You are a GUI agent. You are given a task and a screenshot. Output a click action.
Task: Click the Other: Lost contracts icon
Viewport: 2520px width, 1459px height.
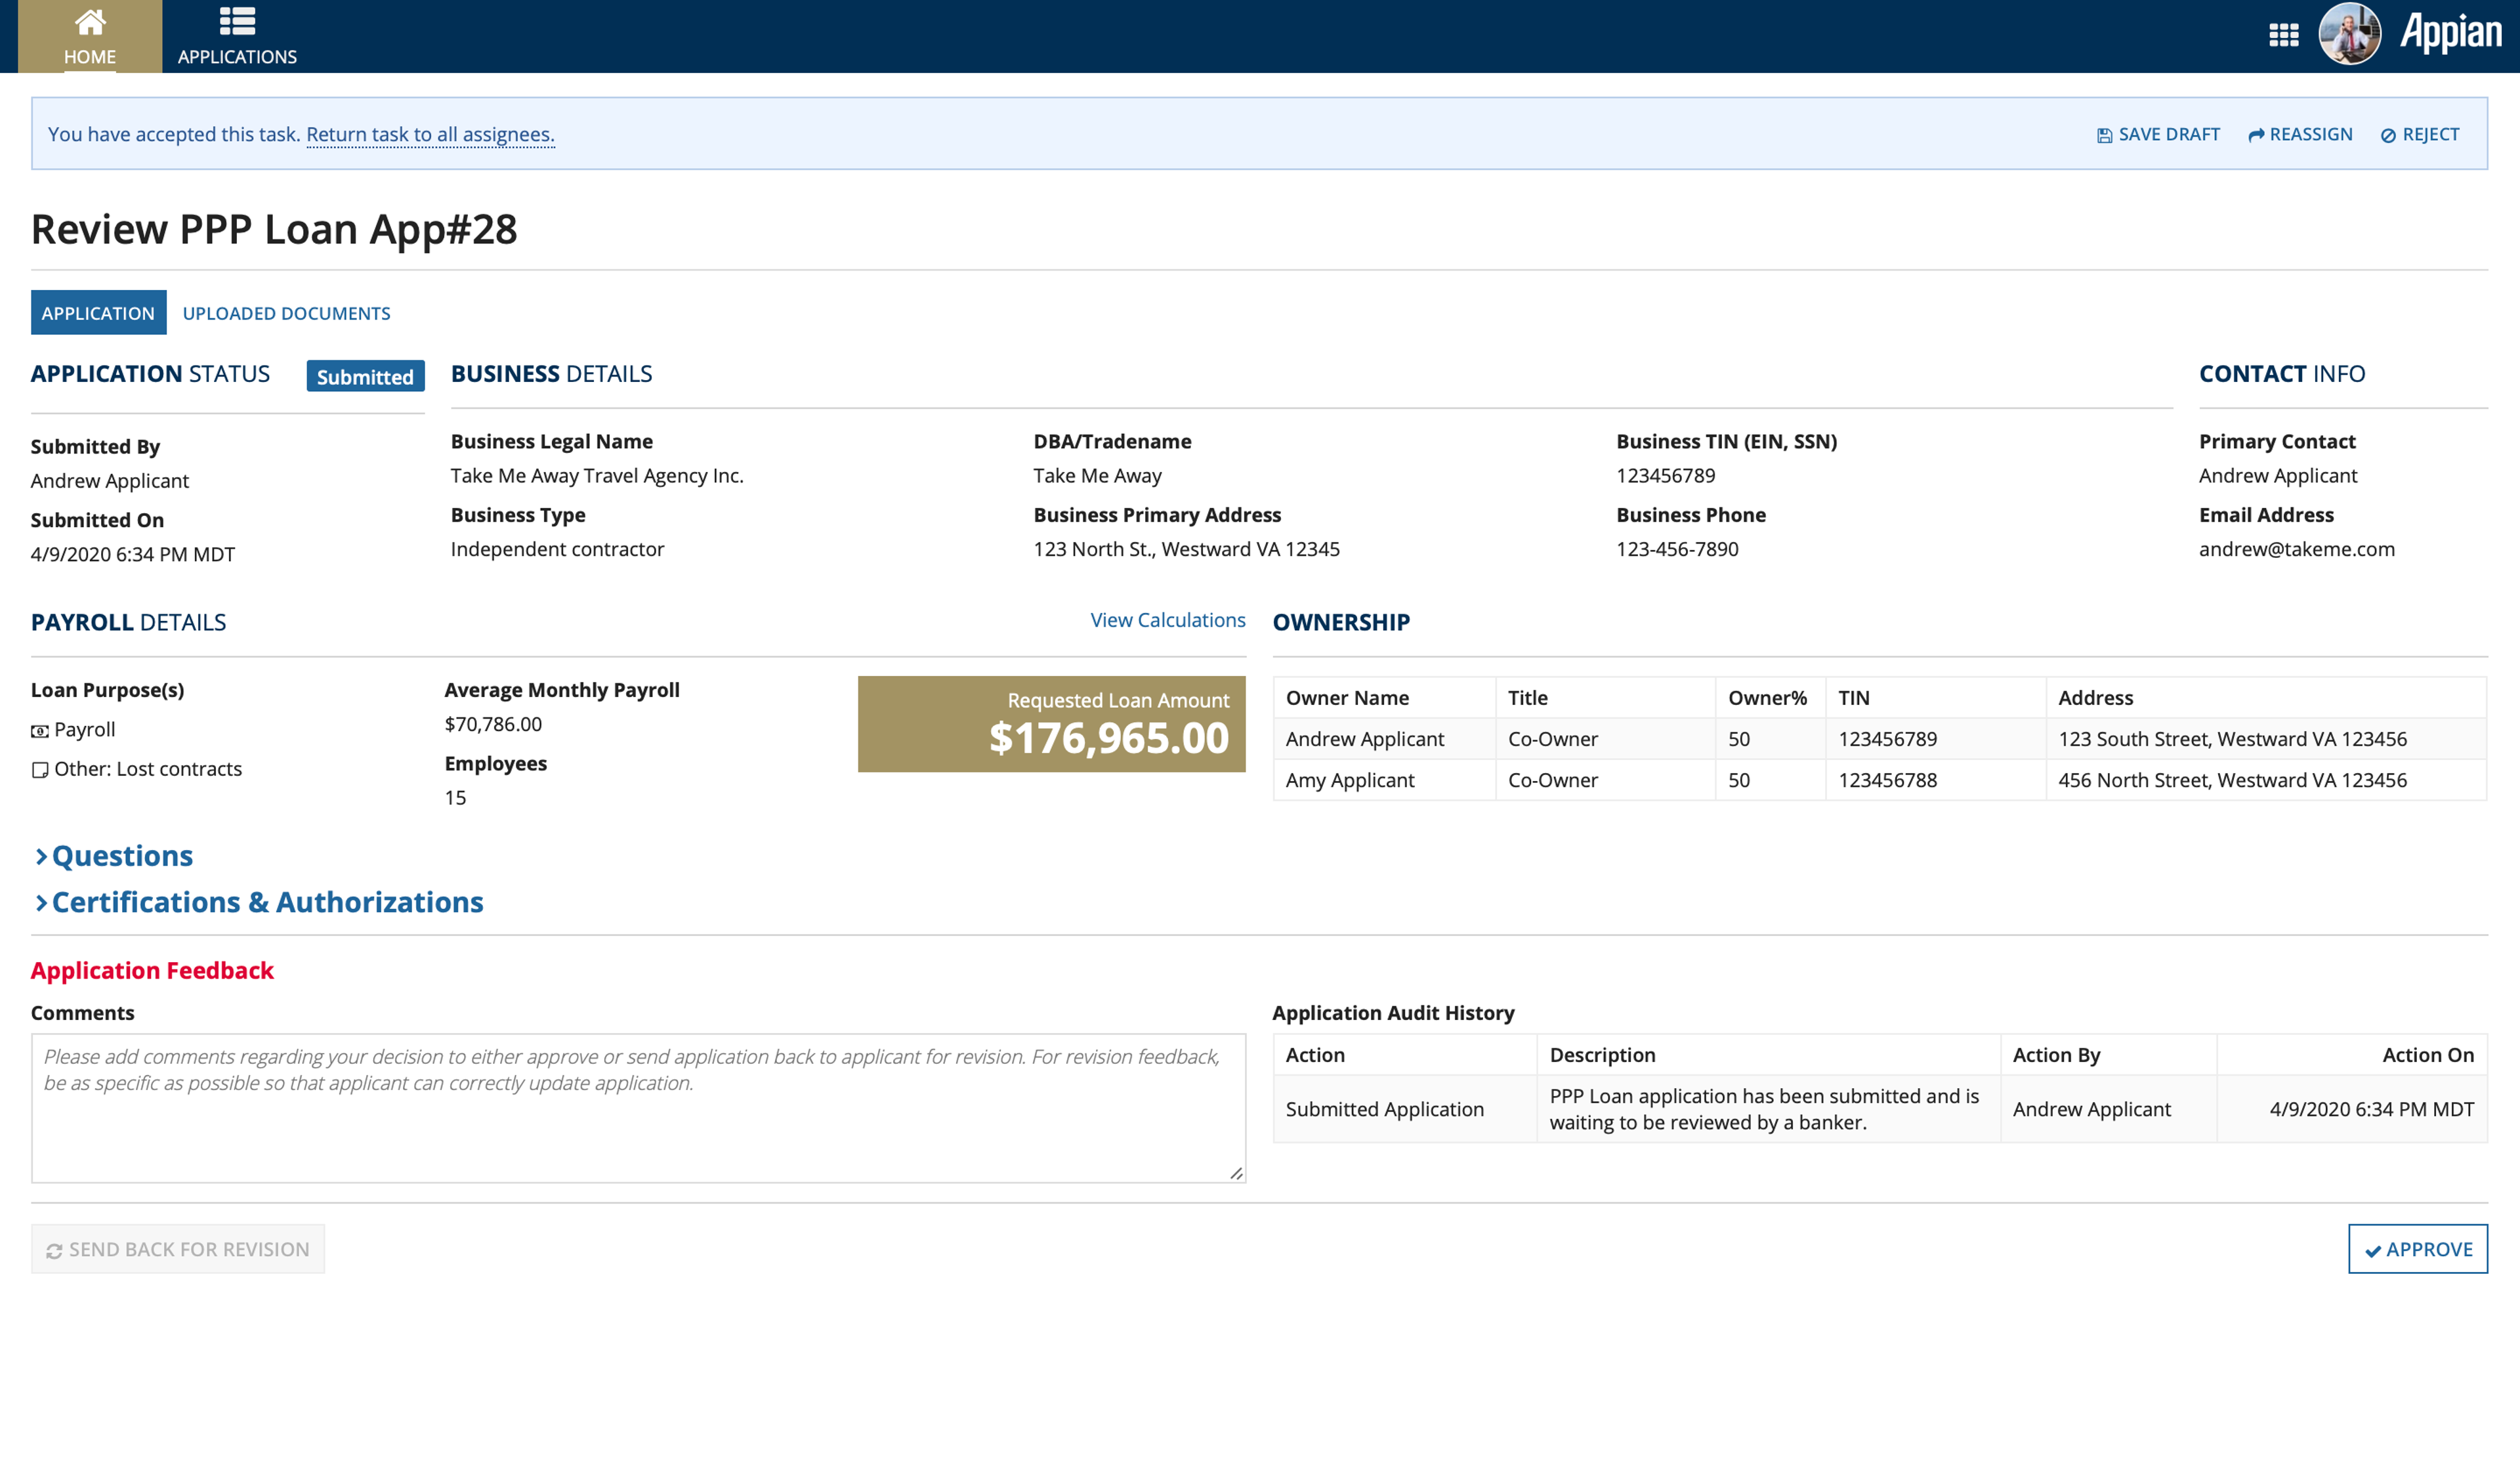click(40, 770)
